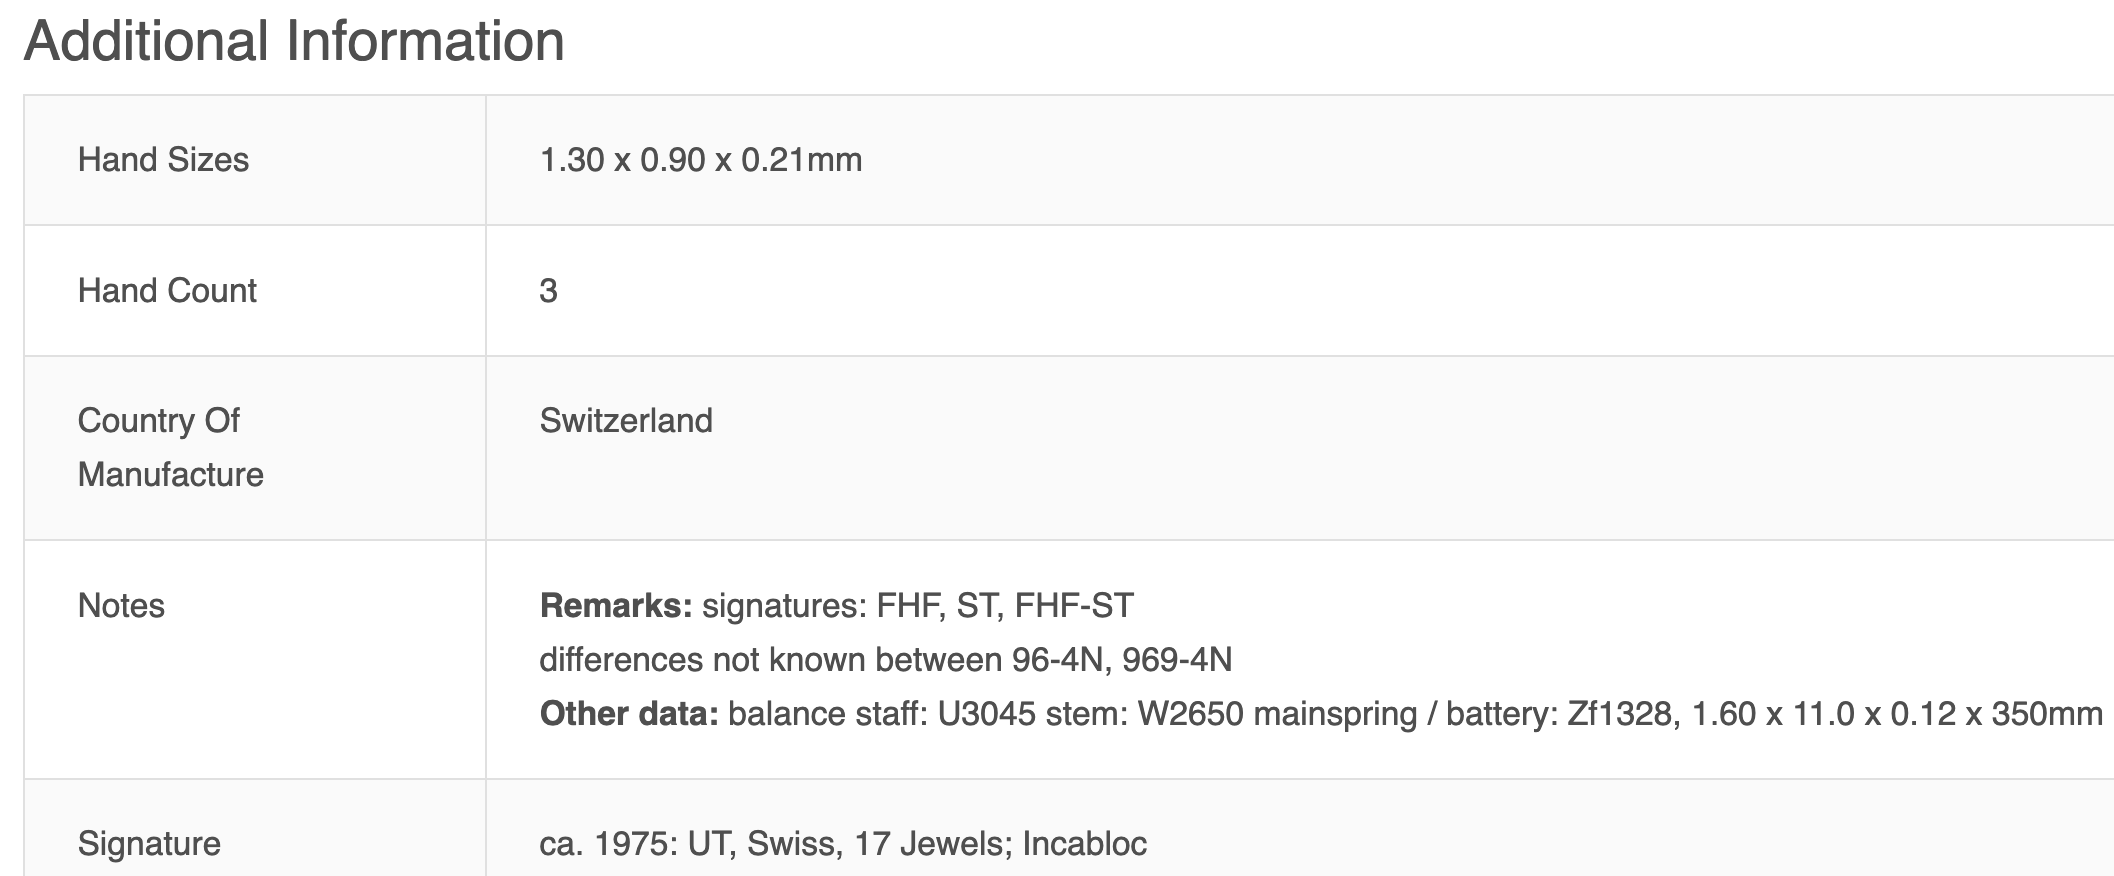The height and width of the screenshot is (876, 2114).
Task: Select the Hand Sizes label cell
Action: pyautogui.click(x=255, y=160)
